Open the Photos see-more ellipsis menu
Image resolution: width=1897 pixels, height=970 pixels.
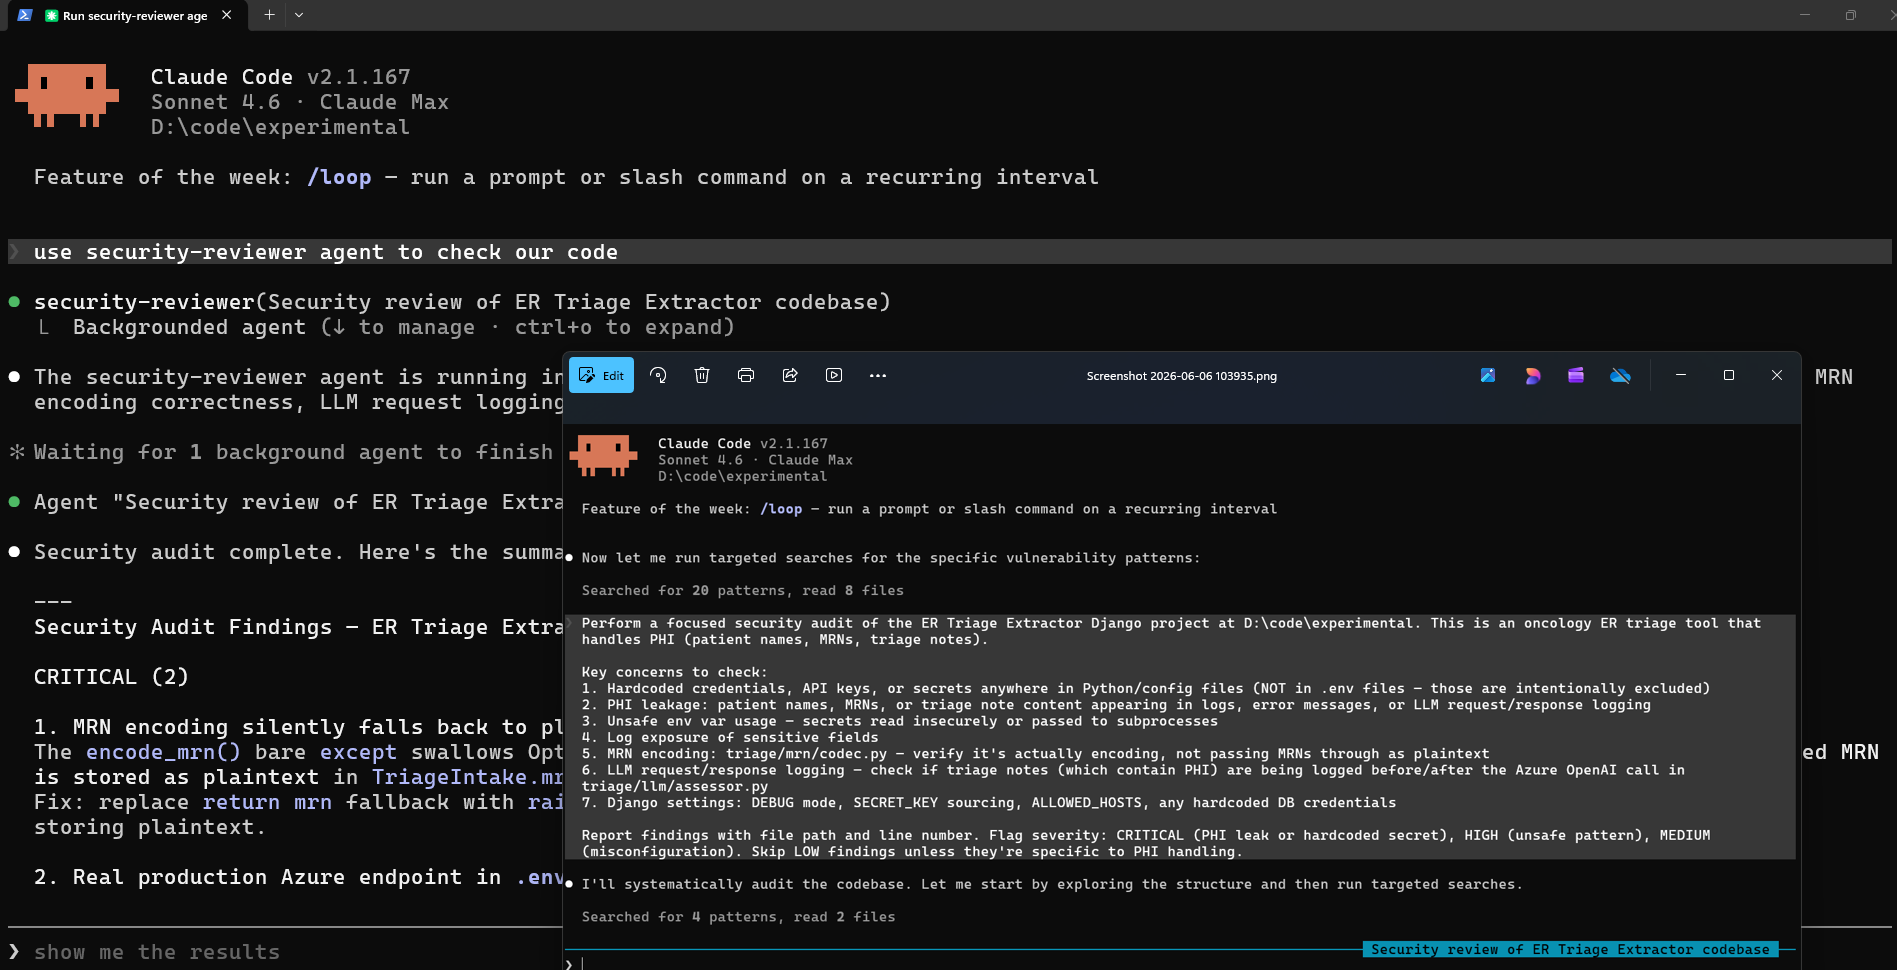pos(878,375)
